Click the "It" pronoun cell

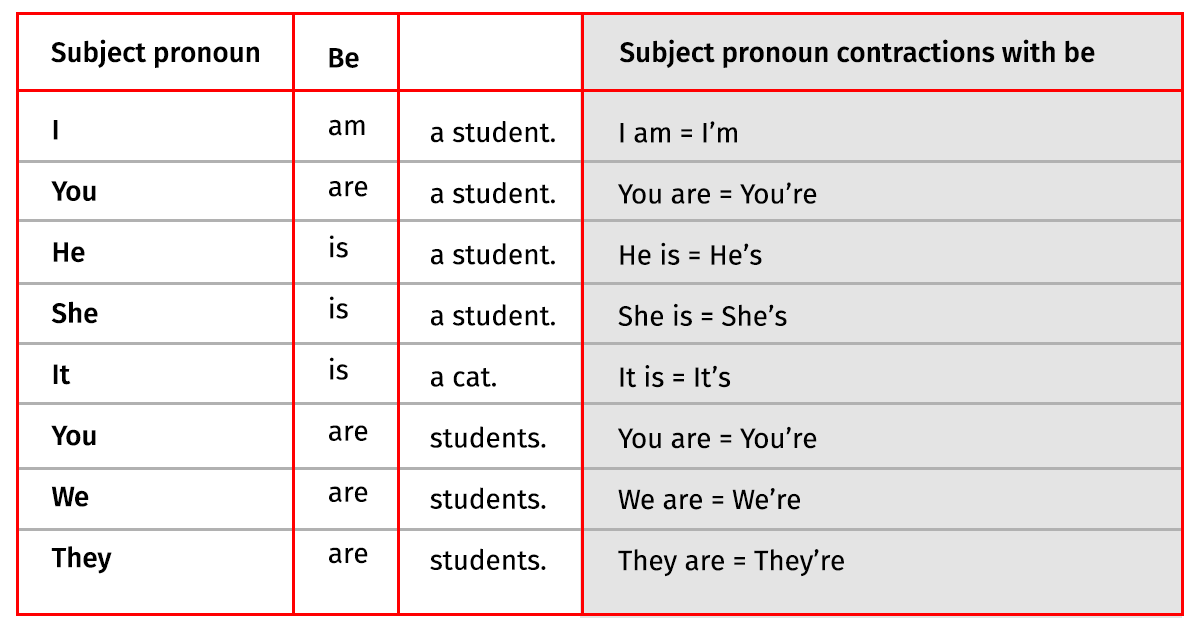coord(61,375)
